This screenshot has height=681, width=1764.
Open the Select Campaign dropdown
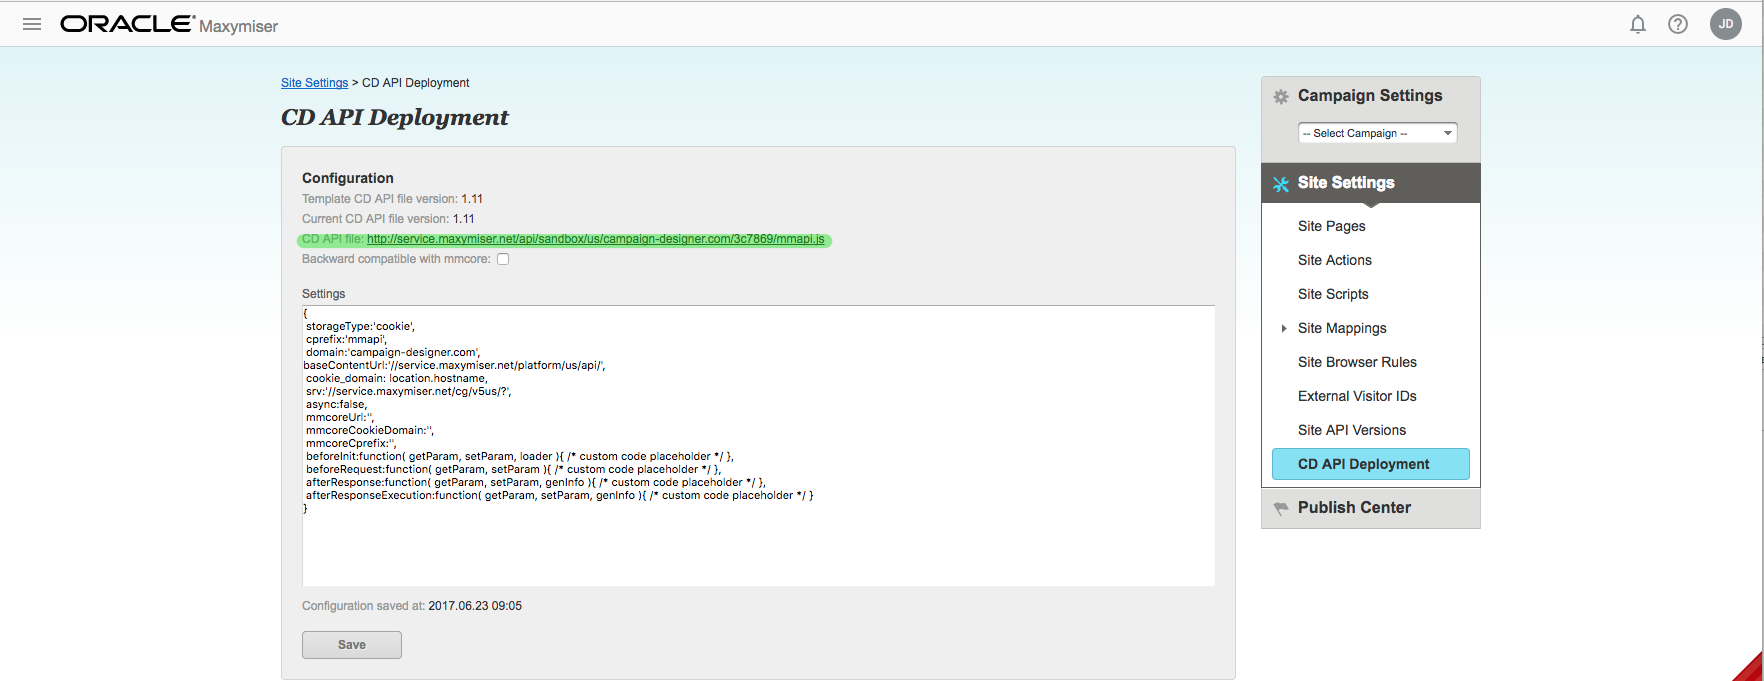point(1377,133)
